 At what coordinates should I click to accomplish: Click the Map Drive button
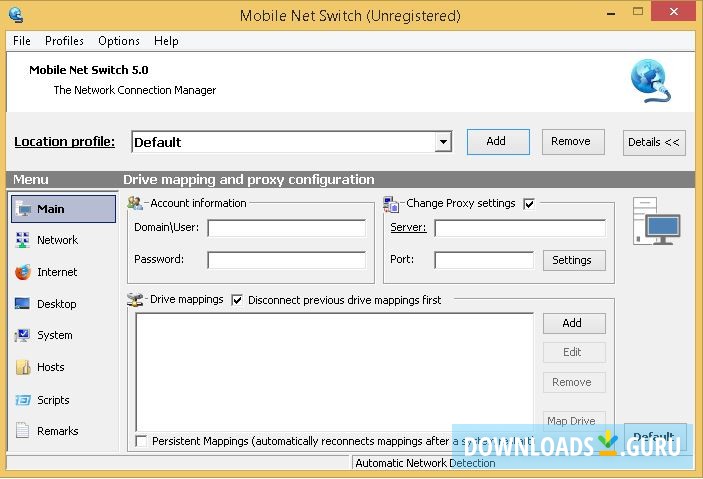(x=574, y=420)
